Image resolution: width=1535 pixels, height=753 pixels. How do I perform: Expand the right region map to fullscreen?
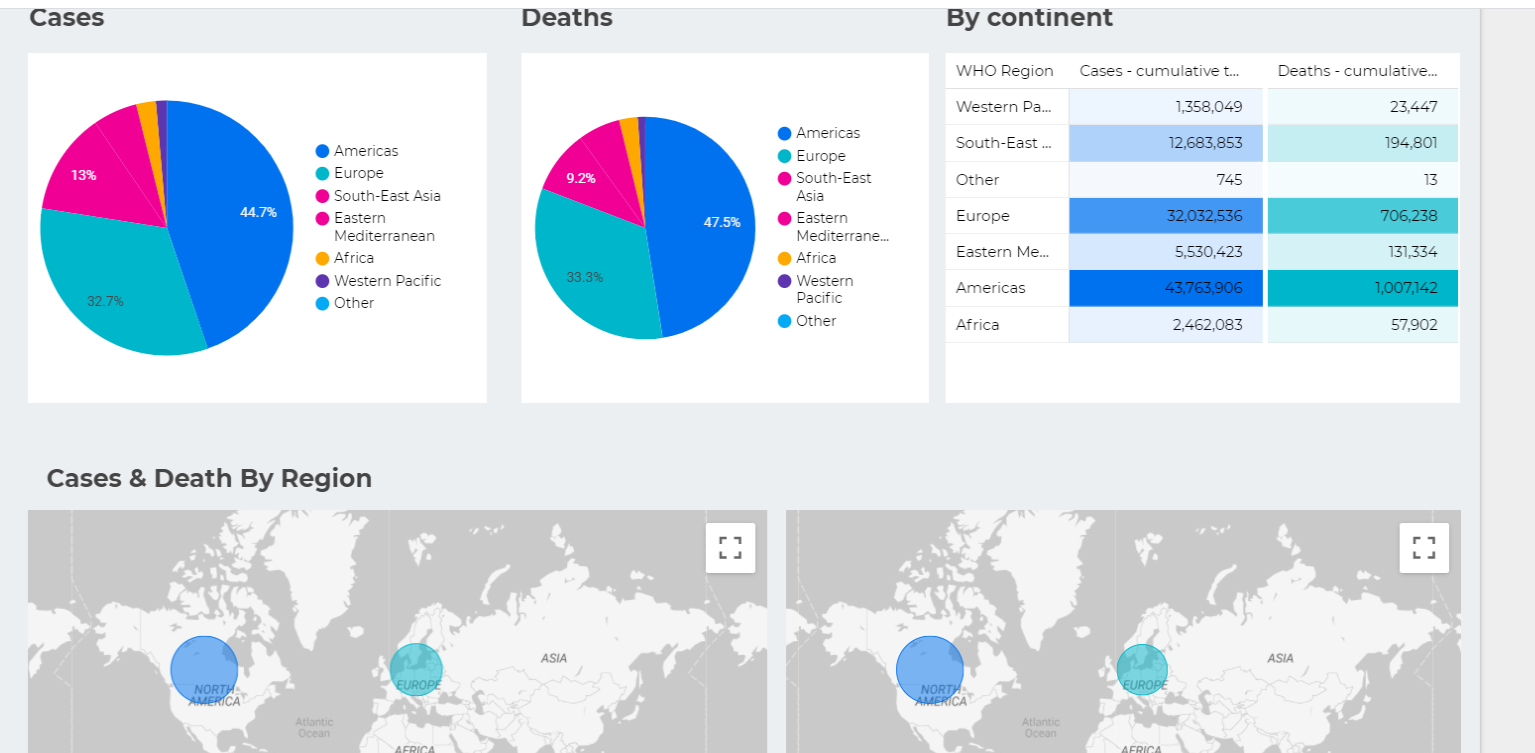pyautogui.click(x=1424, y=547)
